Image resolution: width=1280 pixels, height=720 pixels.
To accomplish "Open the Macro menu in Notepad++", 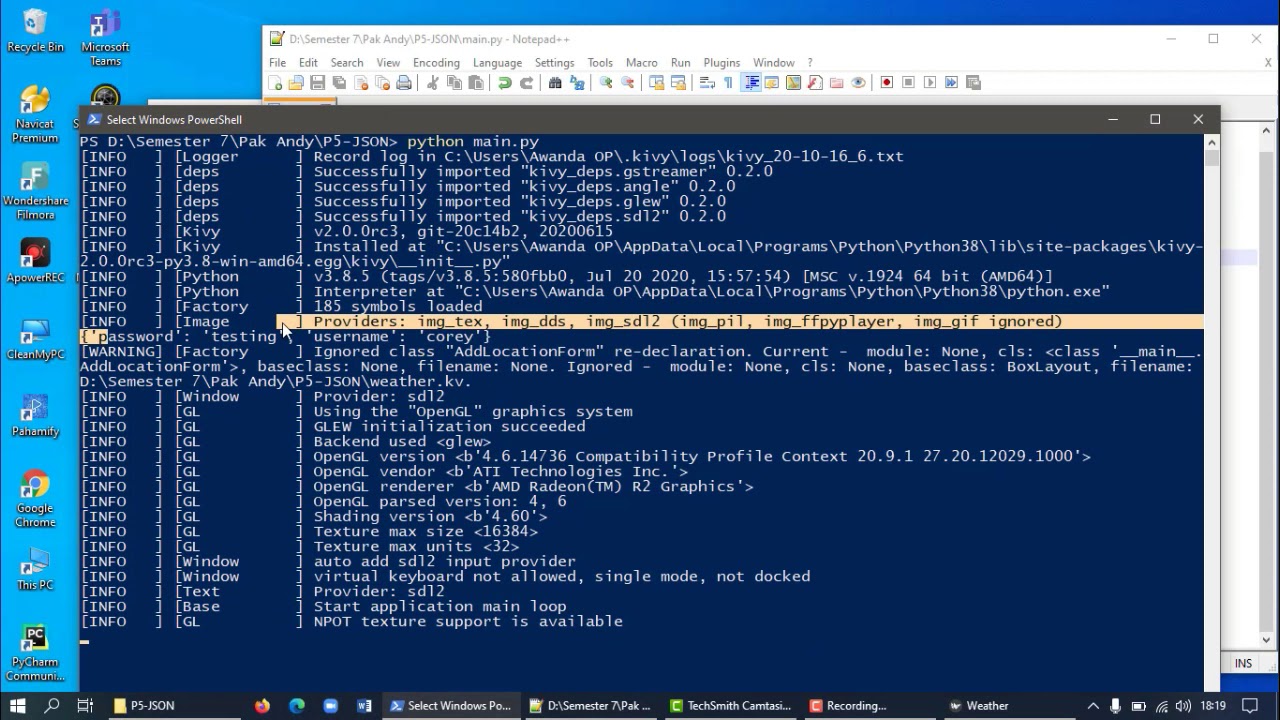I will coord(641,62).
